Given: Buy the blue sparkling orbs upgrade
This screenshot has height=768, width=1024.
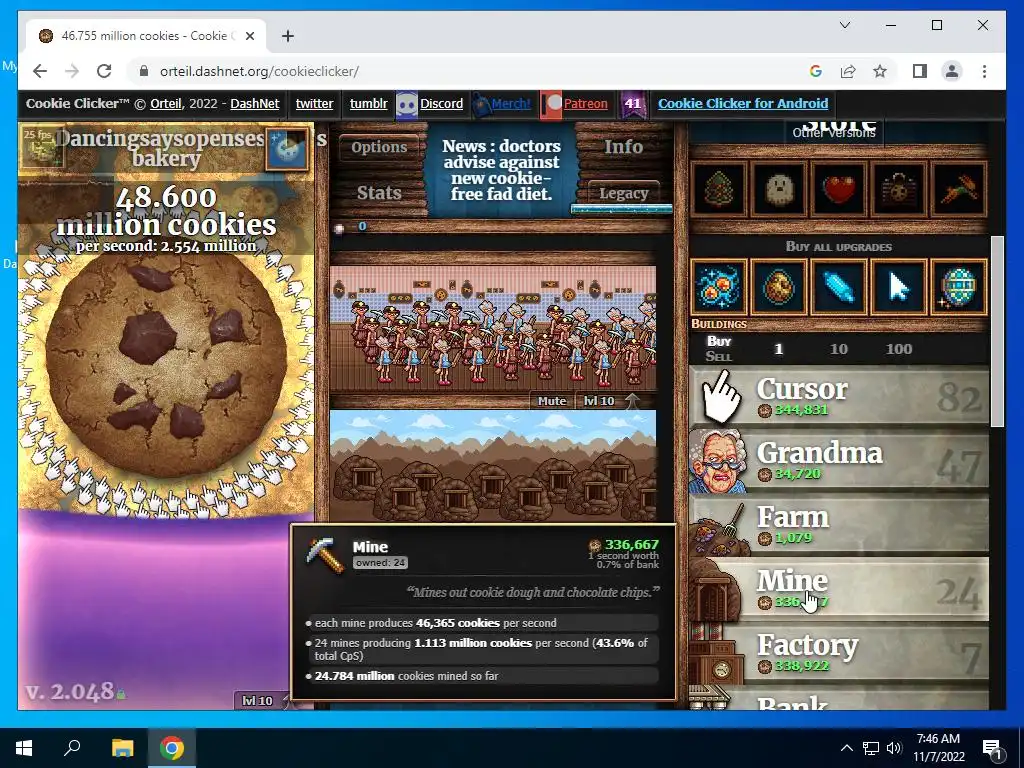Looking at the screenshot, I should (718, 287).
